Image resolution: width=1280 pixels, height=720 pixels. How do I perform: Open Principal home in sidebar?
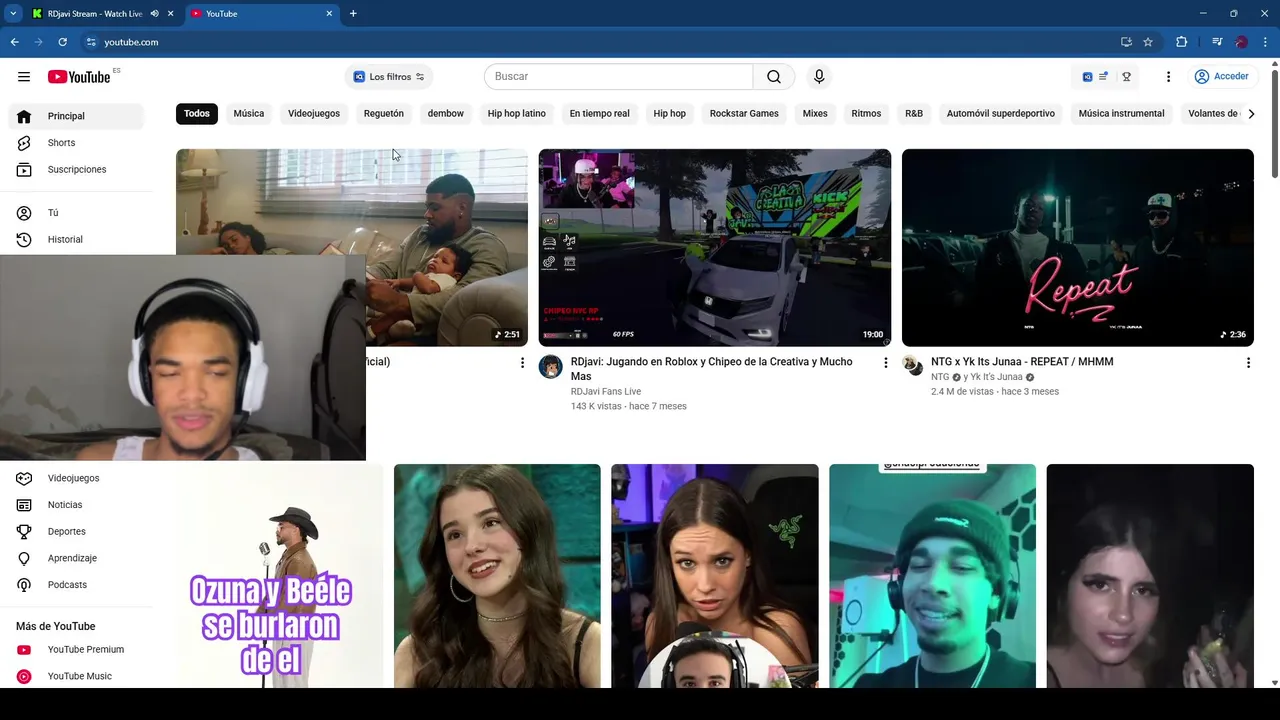pyautogui.click(x=76, y=116)
